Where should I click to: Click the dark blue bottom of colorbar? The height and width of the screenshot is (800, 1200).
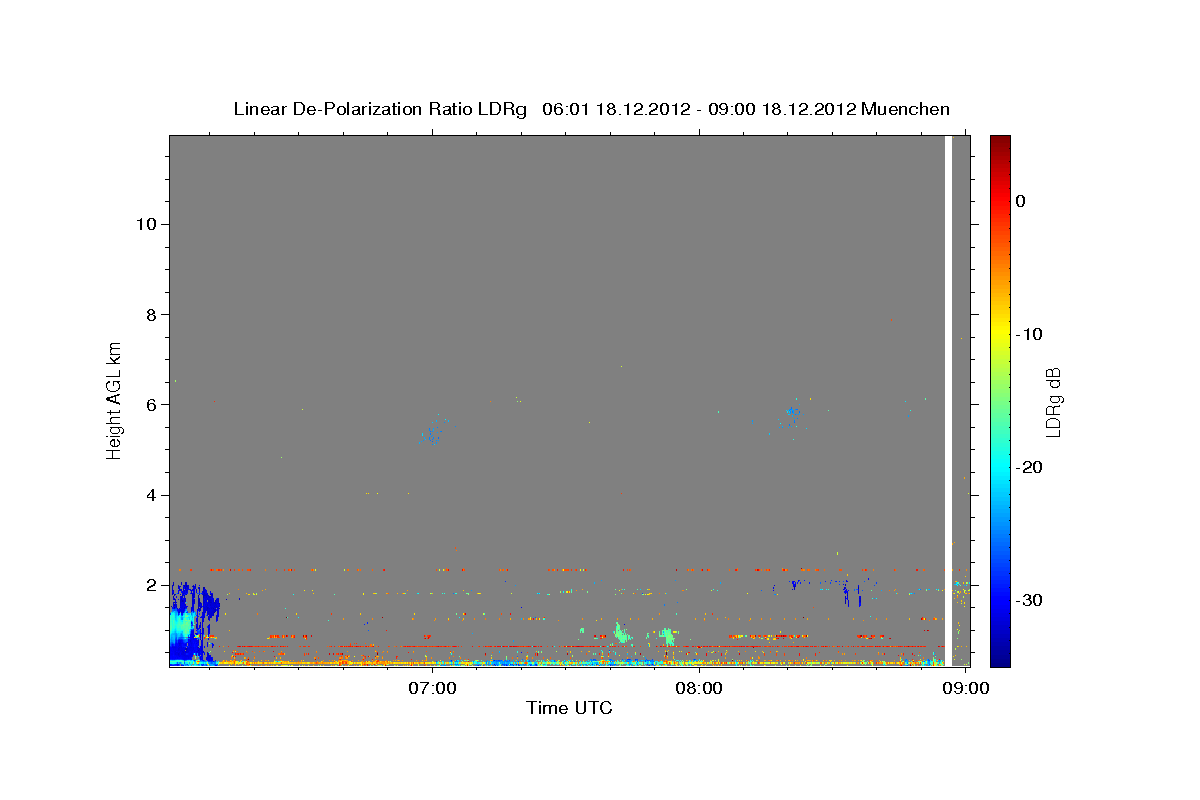click(1000, 655)
